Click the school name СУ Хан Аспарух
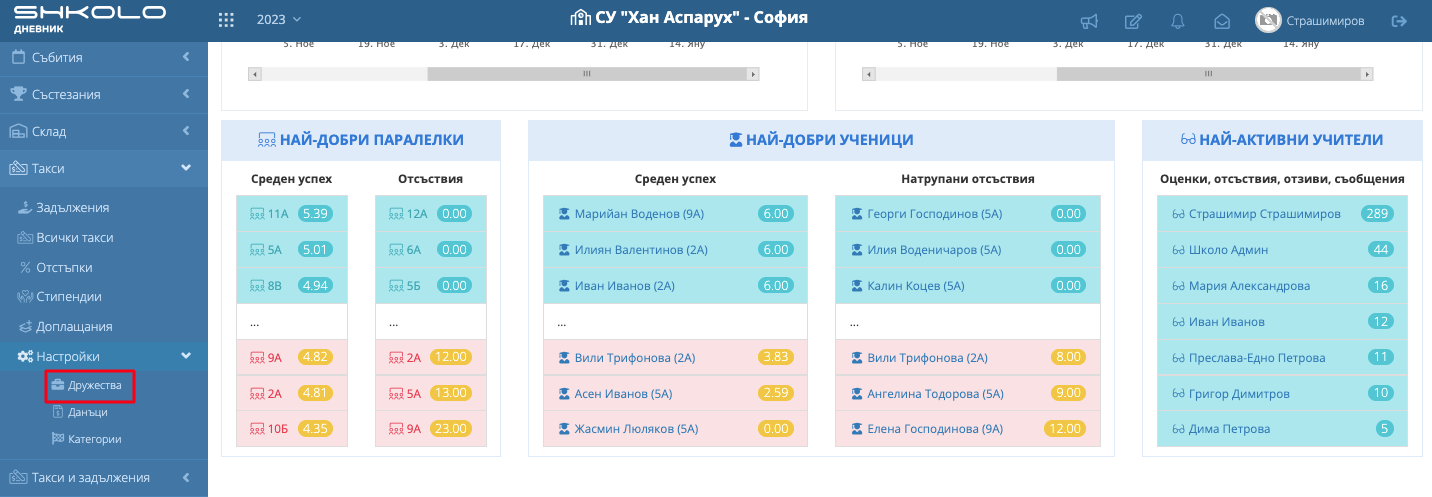This screenshot has height=497, width=1432. pos(689,18)
